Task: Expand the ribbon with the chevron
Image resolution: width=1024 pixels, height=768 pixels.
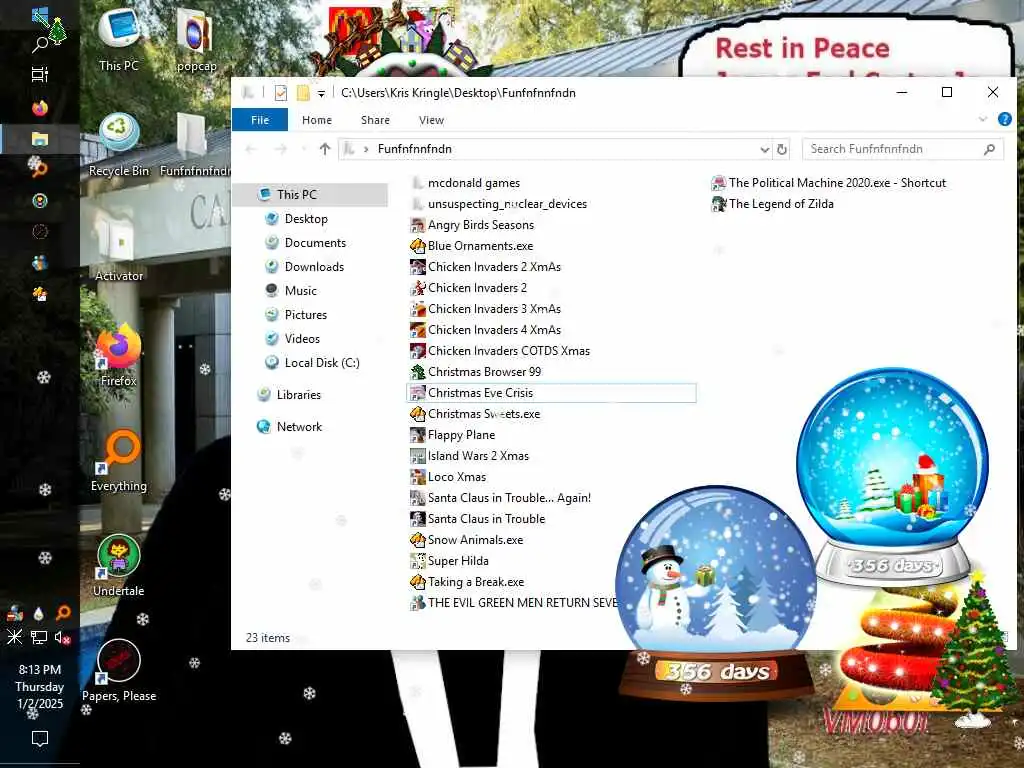Action: [982, 119]
